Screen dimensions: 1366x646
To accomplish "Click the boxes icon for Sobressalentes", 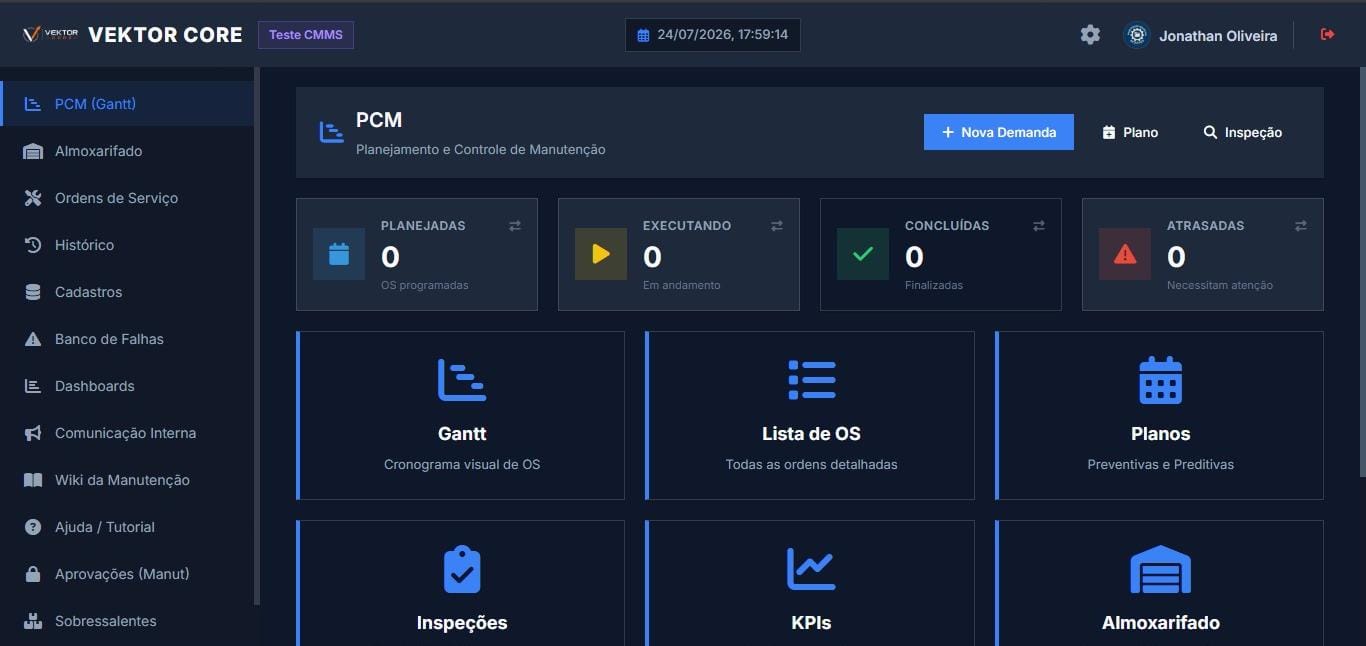I will click(x=33, y=621).
